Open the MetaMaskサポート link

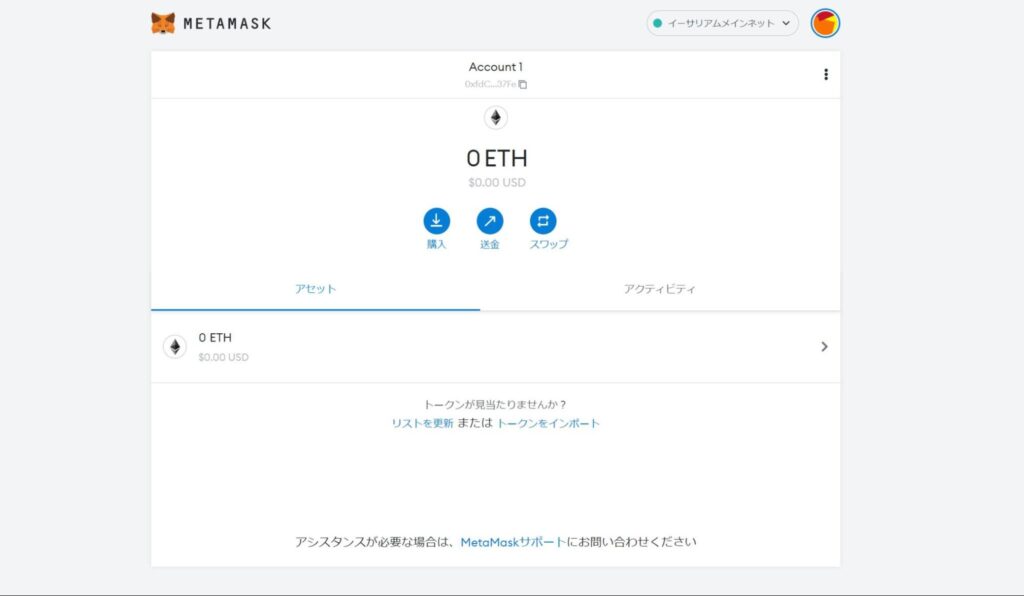[x=513, y=542]
